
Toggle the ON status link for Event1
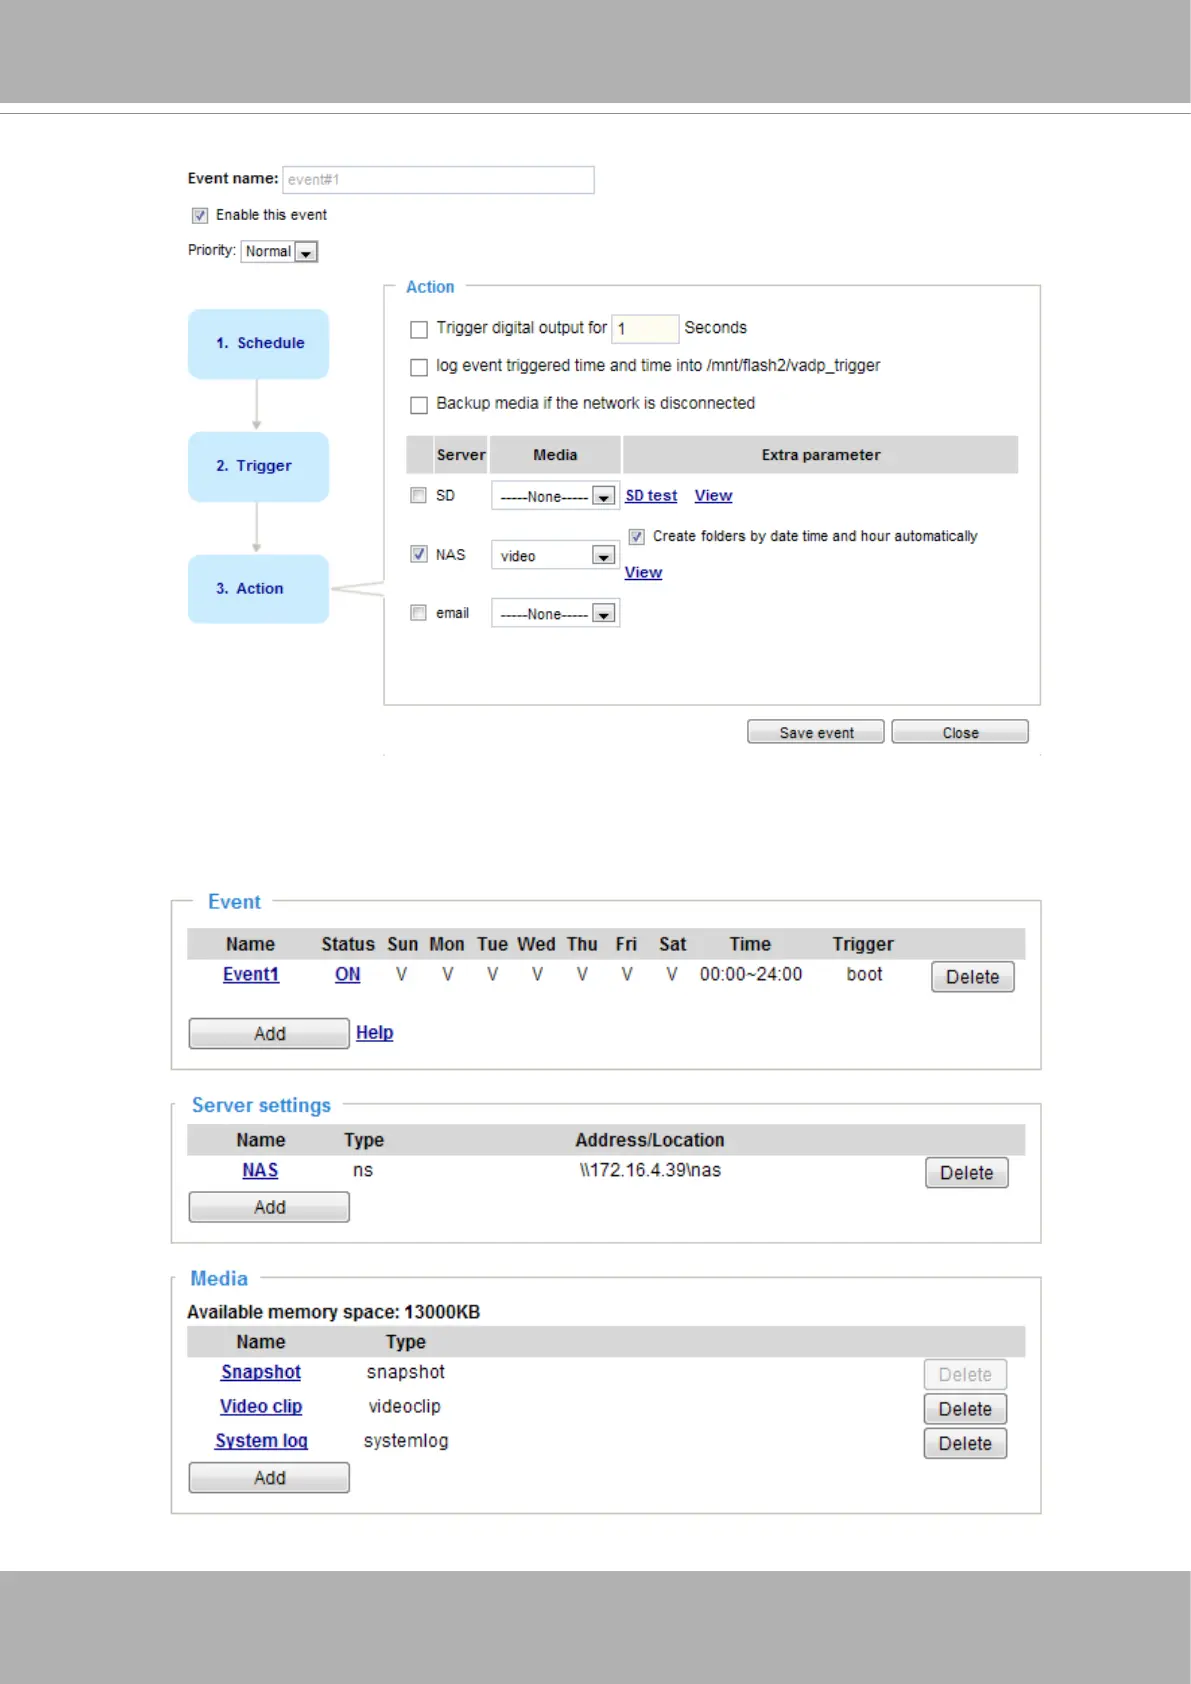point(347,975)
